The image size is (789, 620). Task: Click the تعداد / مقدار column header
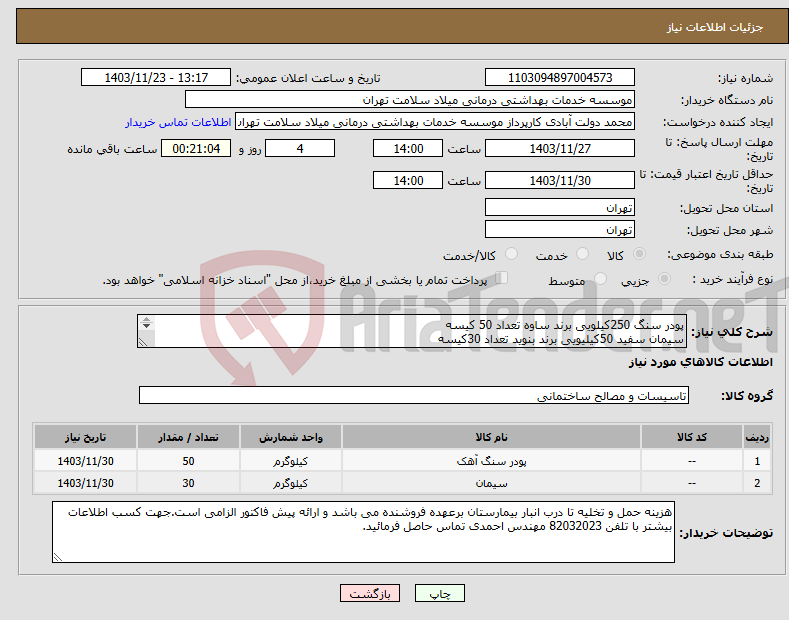pyautogui.click(x=188, y=437)
